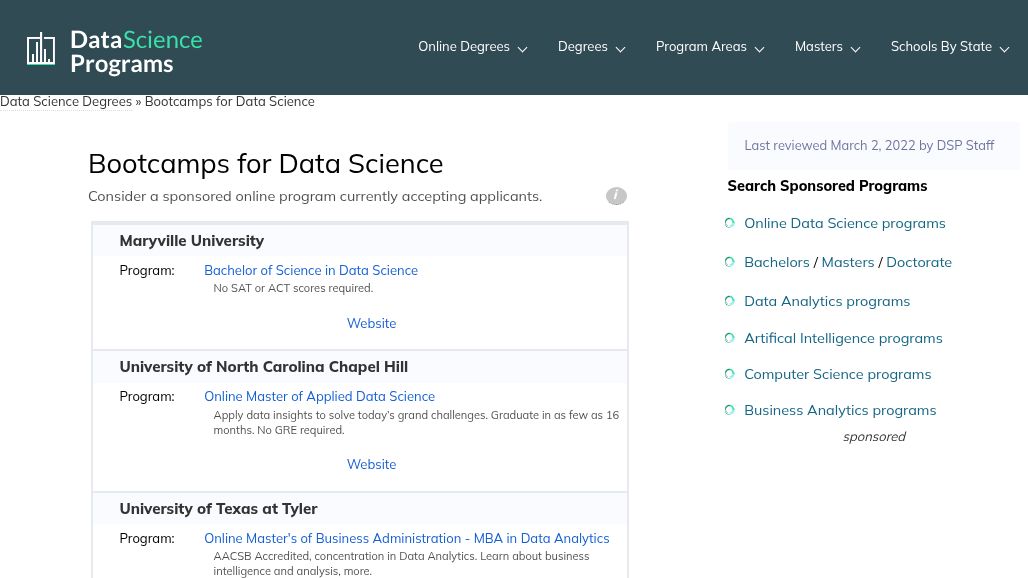This screenshot has width=1028, height=578.
Task: Go to Data Science Degrees breadcrumb
Action: pyautogui.click(x=66, y=101)
